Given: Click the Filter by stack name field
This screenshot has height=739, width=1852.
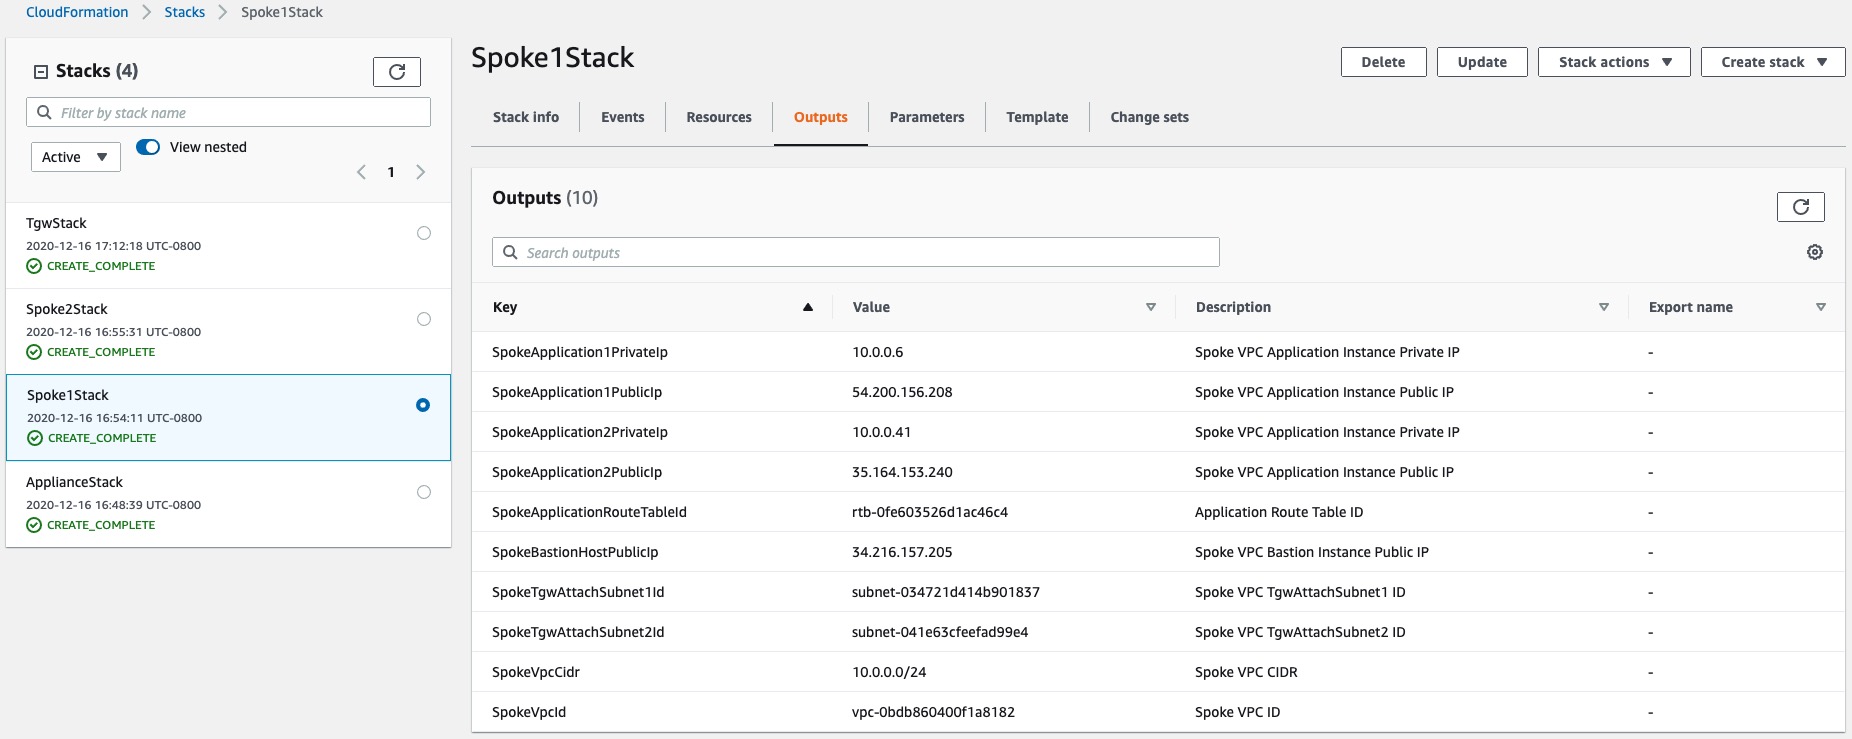Looking at the screenshot, I should pyautogui.click(x=228, y=112).
